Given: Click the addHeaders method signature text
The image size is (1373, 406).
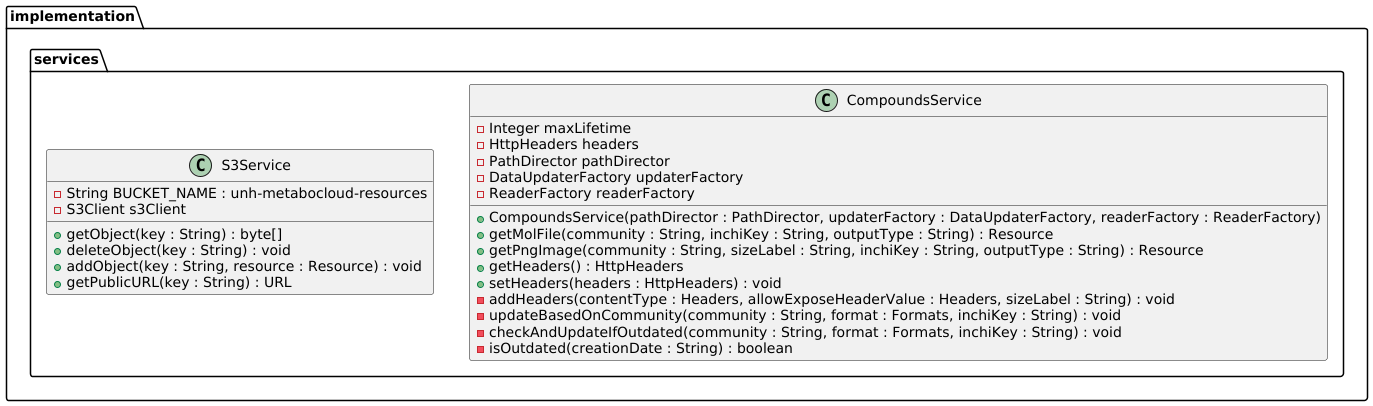Looking at the screenshot, I should pos(832,299).
